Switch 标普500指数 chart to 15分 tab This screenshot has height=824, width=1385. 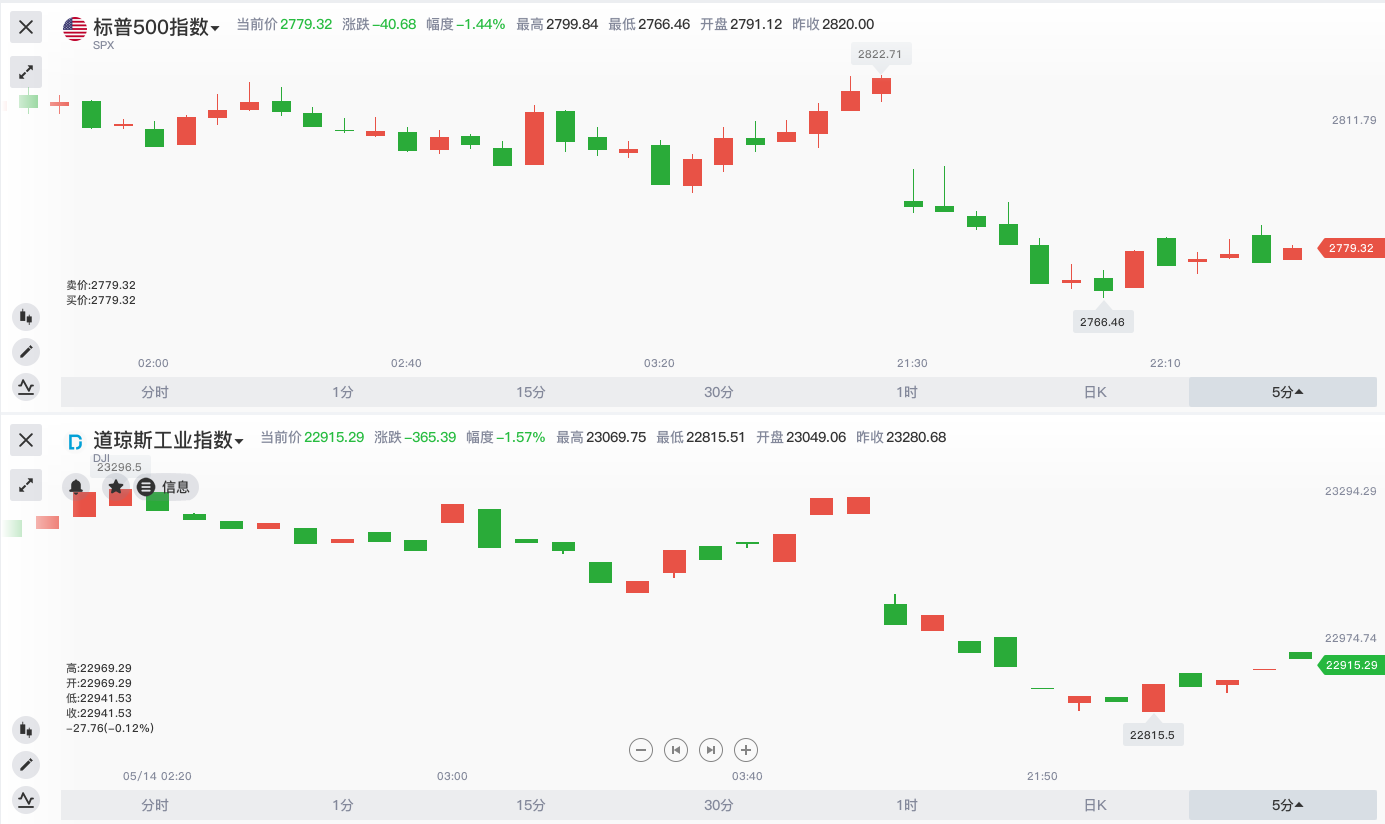click(x=531, y=392)
